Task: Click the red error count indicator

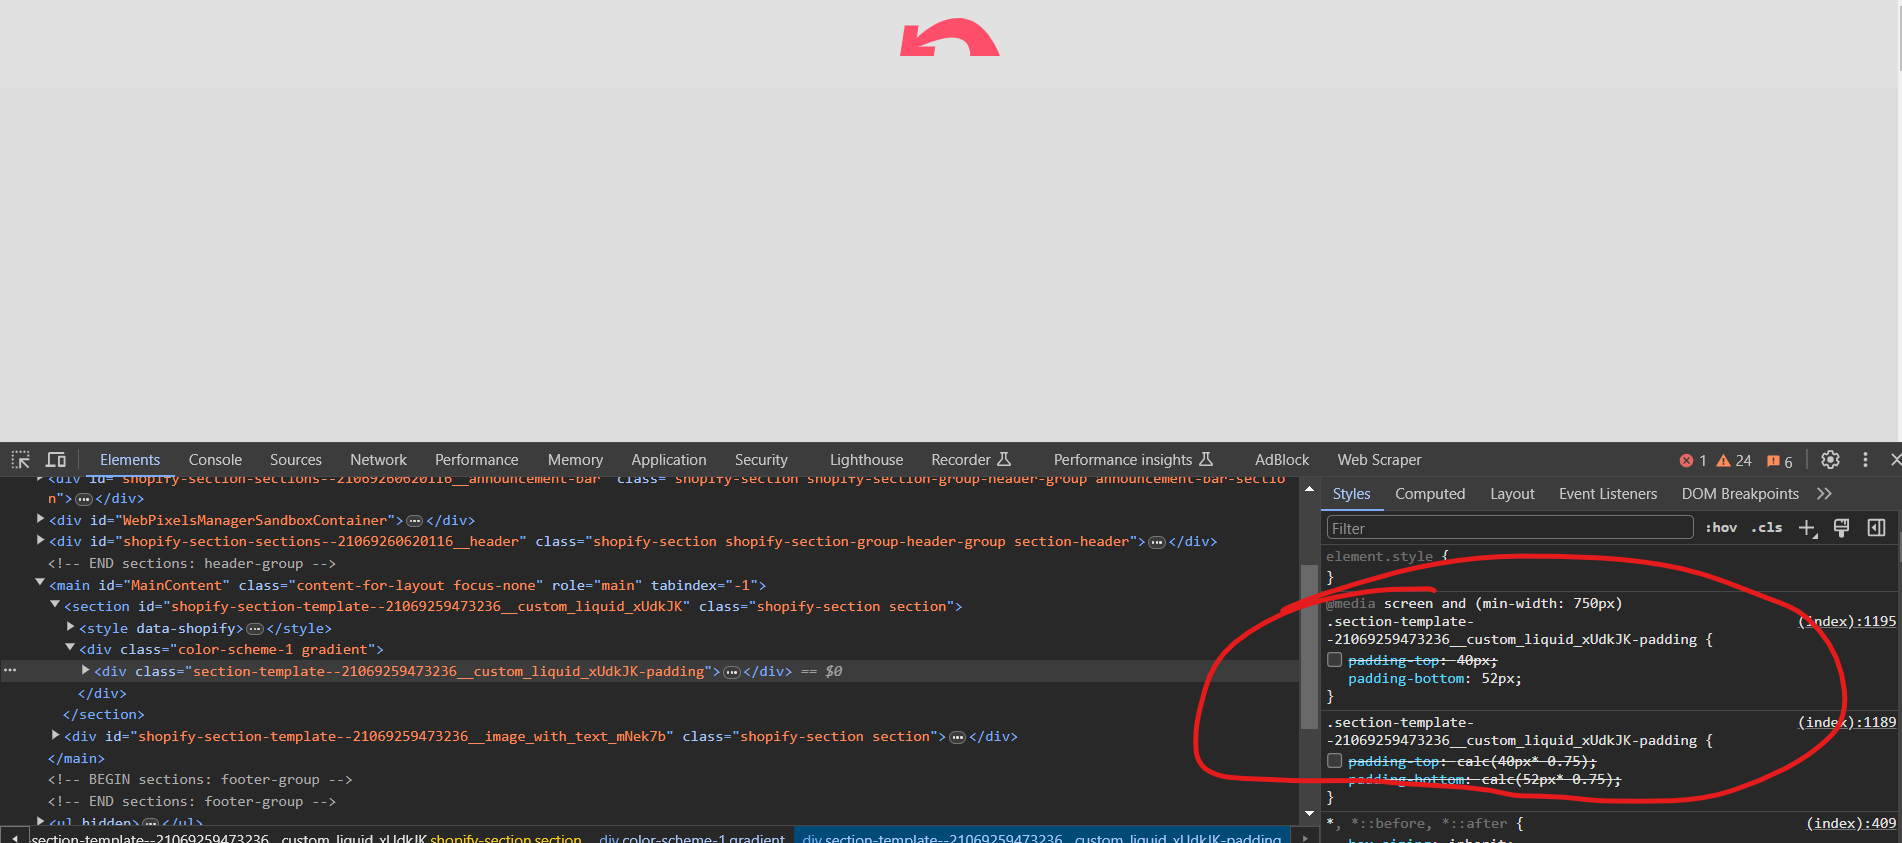Action: click(1693, 461)
